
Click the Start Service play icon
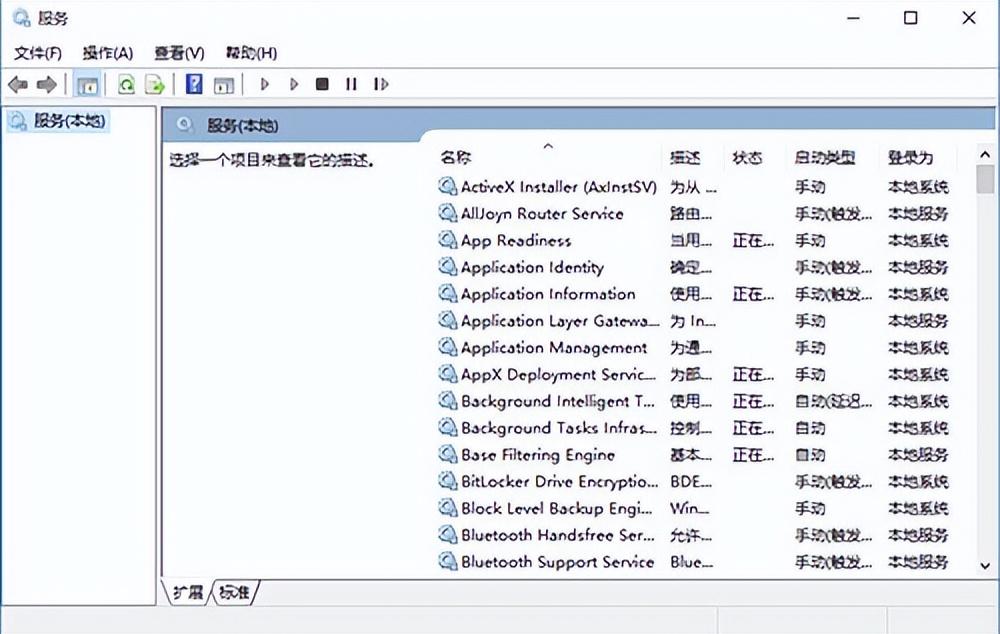[x=265, y=84]
